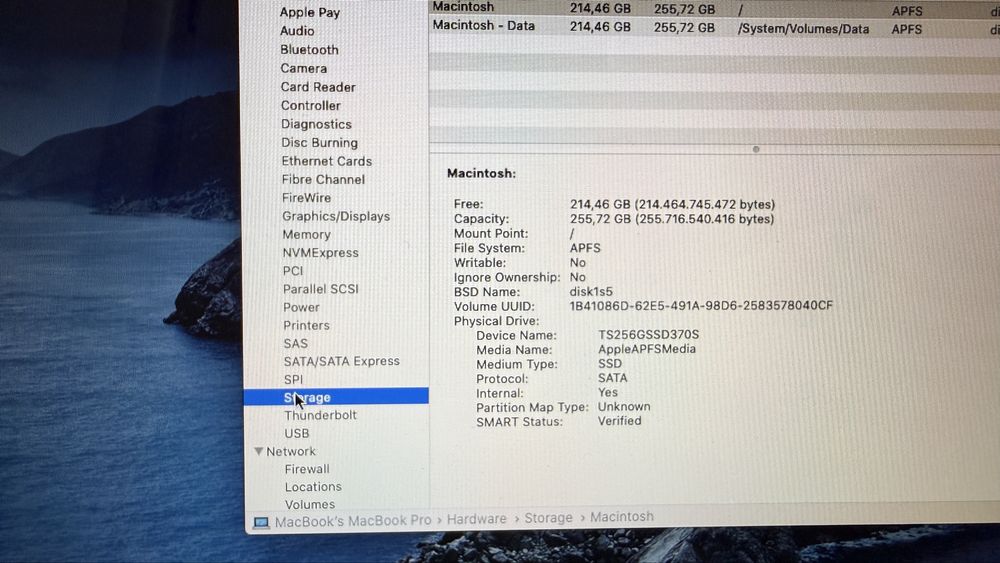Open Power in the sidebar
Screen dimensions: 1000x563
(x=301, y=307)
